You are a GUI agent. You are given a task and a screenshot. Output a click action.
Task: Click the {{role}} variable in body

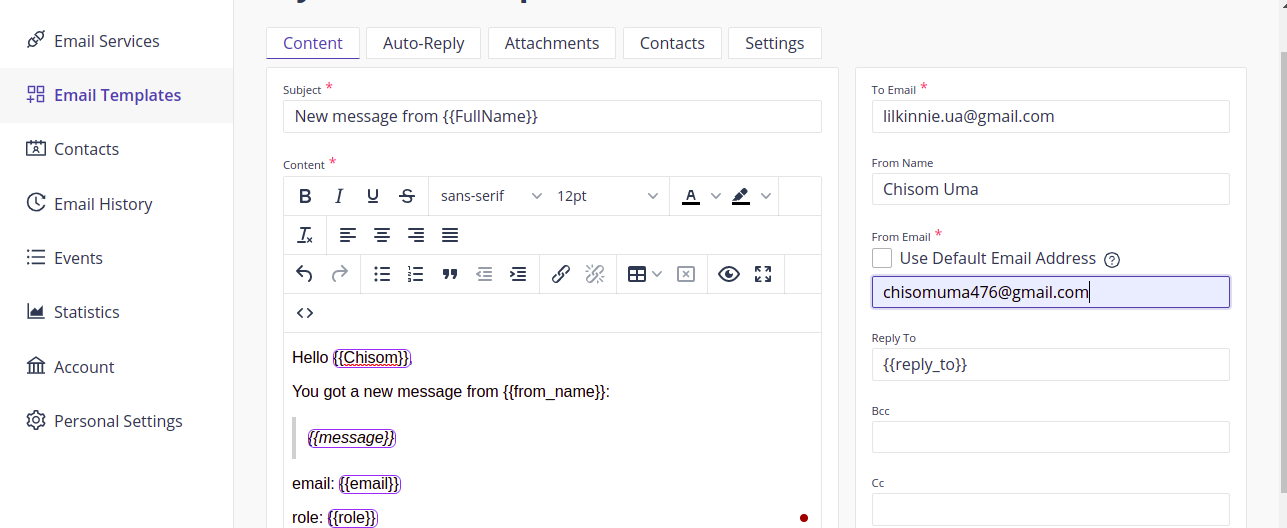pos(353,518)
